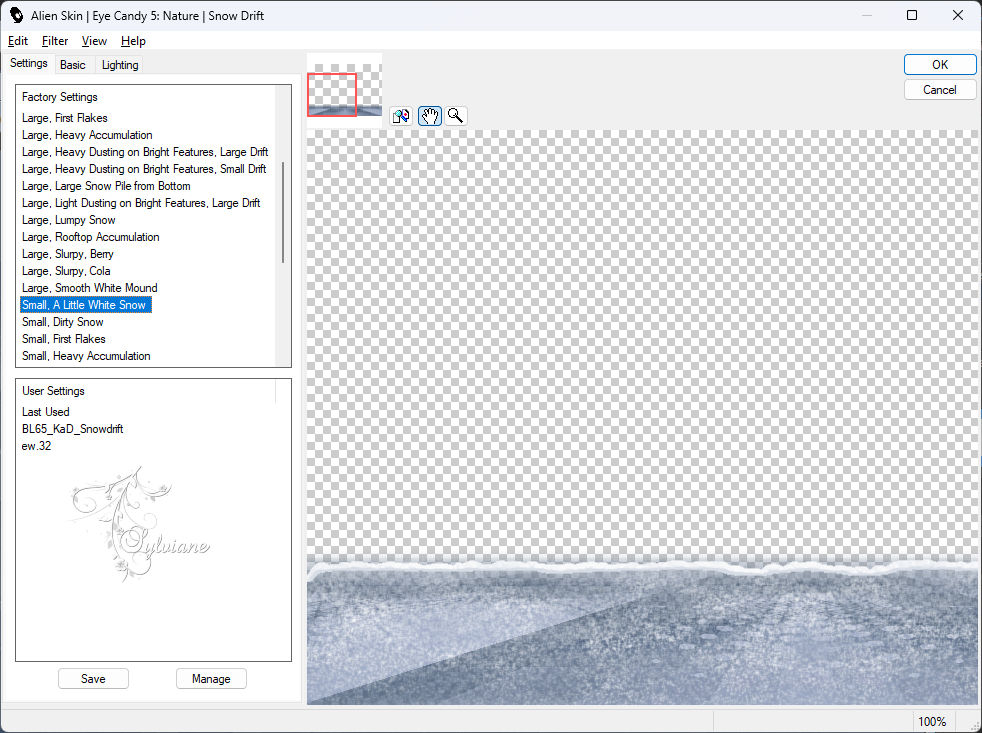This screenshot has width=982, height=733.
Task: Click the Factory Settings header
Action: tap(59, 96)
